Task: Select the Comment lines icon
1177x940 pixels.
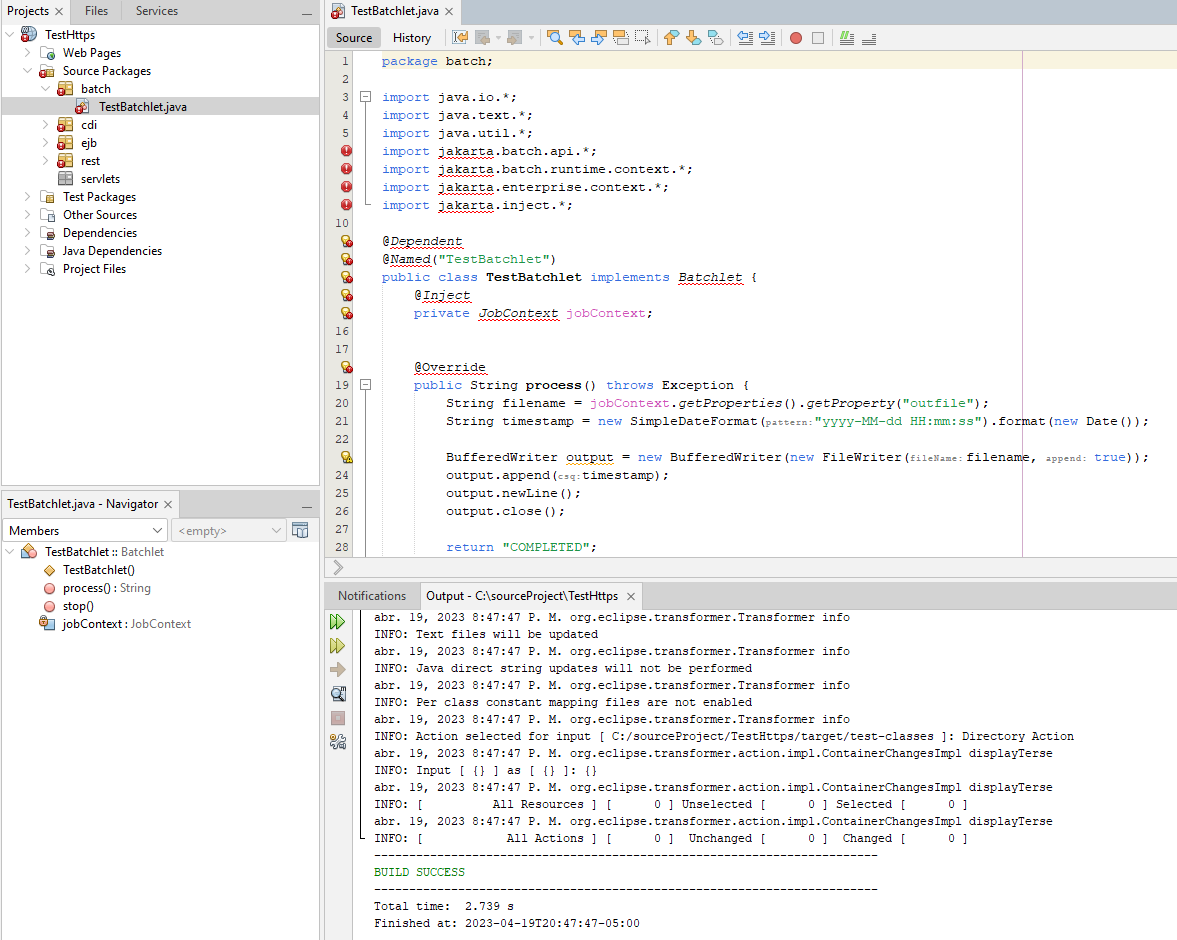Action: click(x=847, y=38)
